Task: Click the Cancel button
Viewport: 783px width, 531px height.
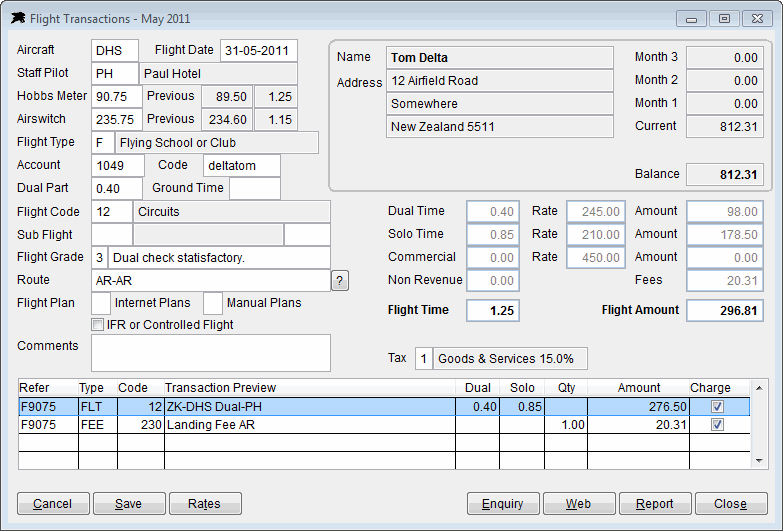Action: tap(53, 504)
